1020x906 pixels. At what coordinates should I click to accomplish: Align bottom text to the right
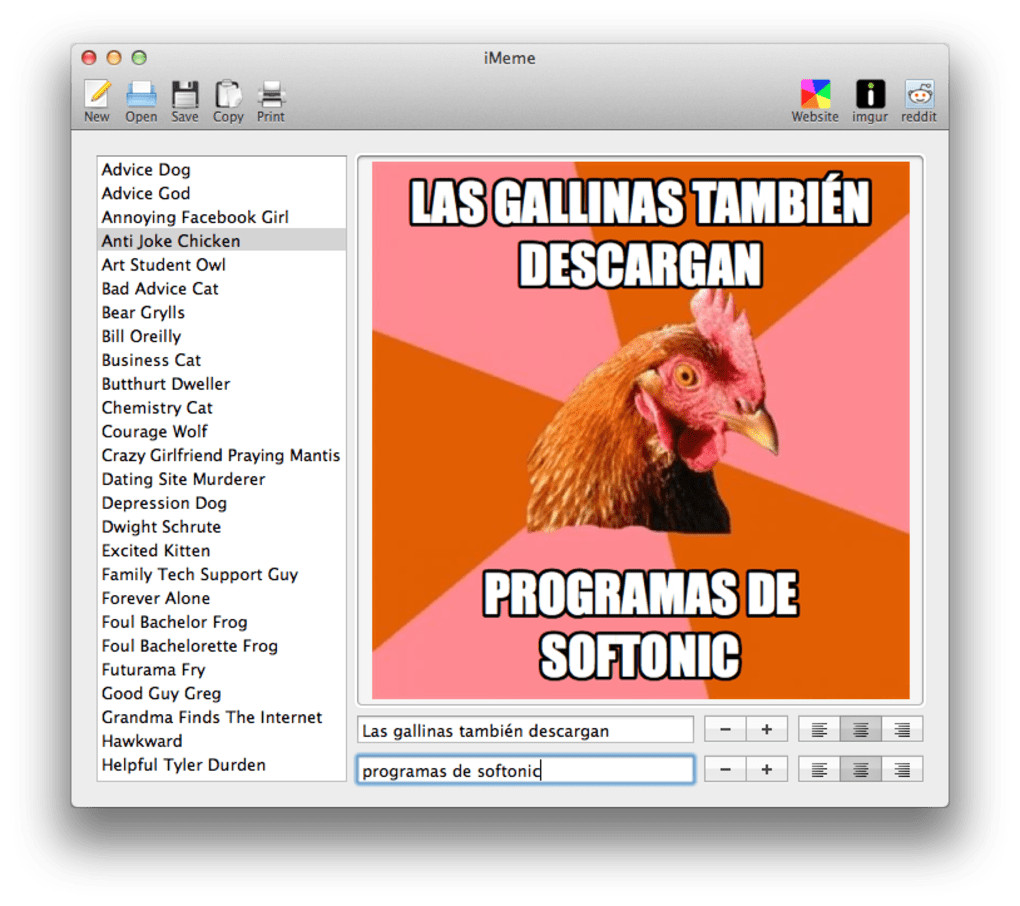[902, 769]
